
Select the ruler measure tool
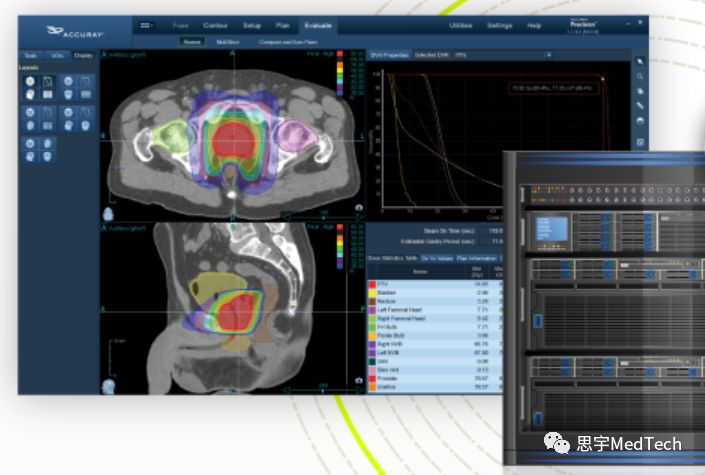click(640, 106)
